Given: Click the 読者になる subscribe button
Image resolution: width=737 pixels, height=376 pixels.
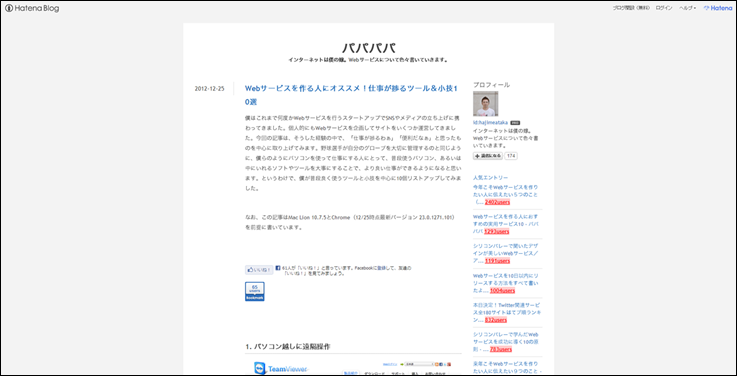Looking at the screenshot, I should (488, 156).
